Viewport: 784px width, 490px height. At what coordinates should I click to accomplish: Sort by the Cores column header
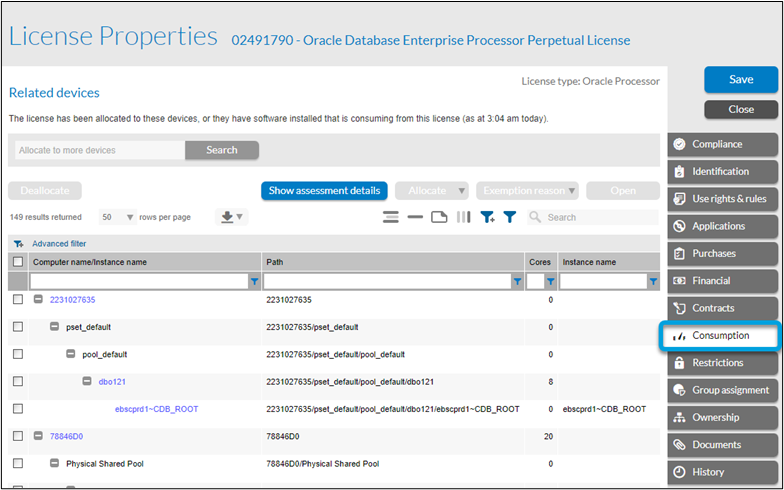(x=540, y=262)
